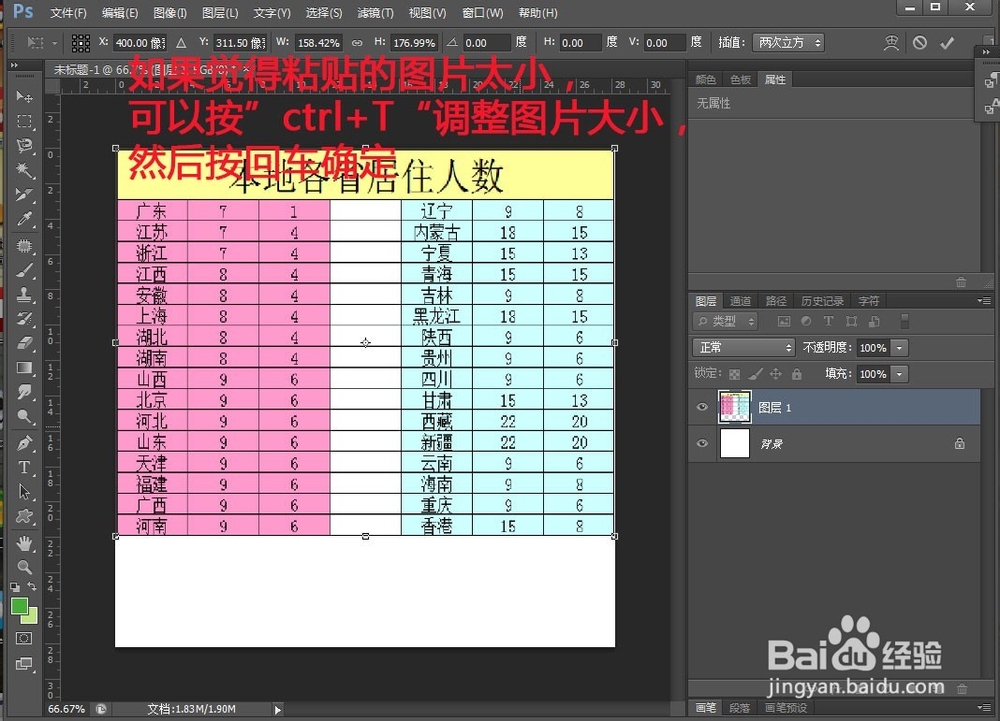Hide layer 图层 1
This screenshot has width=1000, height=721.
(x=702, y=407)
